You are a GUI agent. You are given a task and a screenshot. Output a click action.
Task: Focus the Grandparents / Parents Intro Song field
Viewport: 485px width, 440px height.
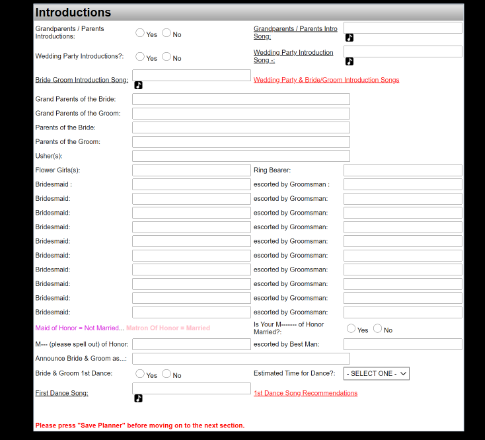pyautogui.click(x=403, y=28)
